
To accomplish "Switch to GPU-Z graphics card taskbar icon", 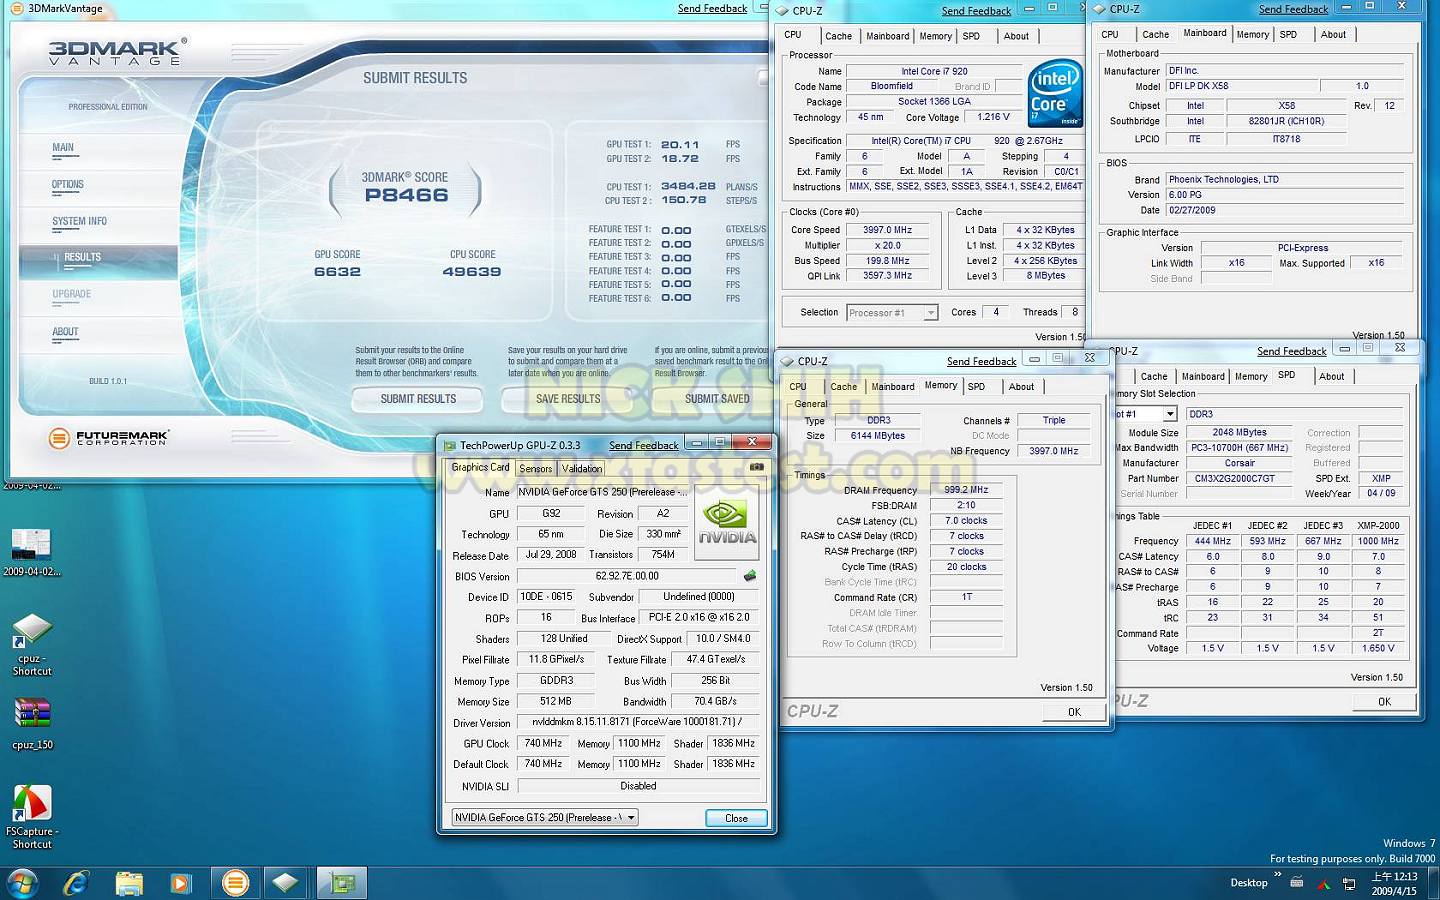I will coord(342,883).
